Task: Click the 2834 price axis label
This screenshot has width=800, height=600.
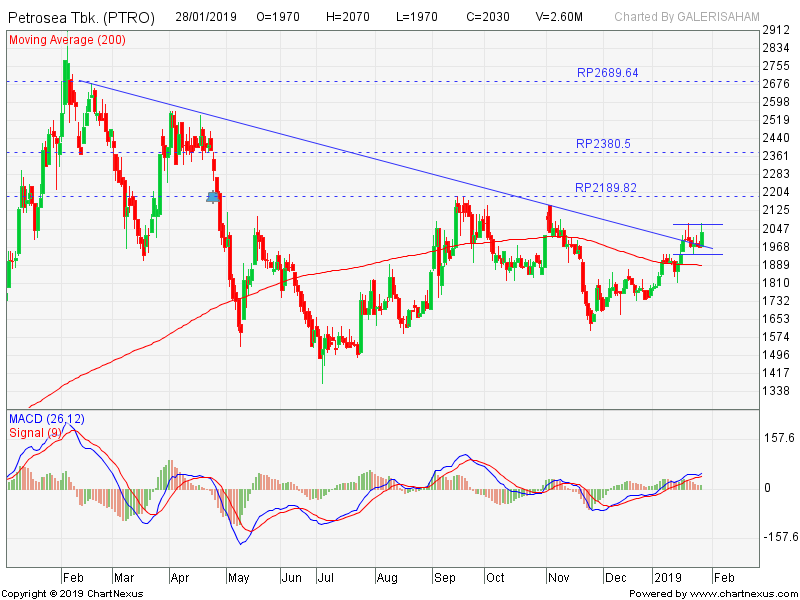Action: click(776, 48)
